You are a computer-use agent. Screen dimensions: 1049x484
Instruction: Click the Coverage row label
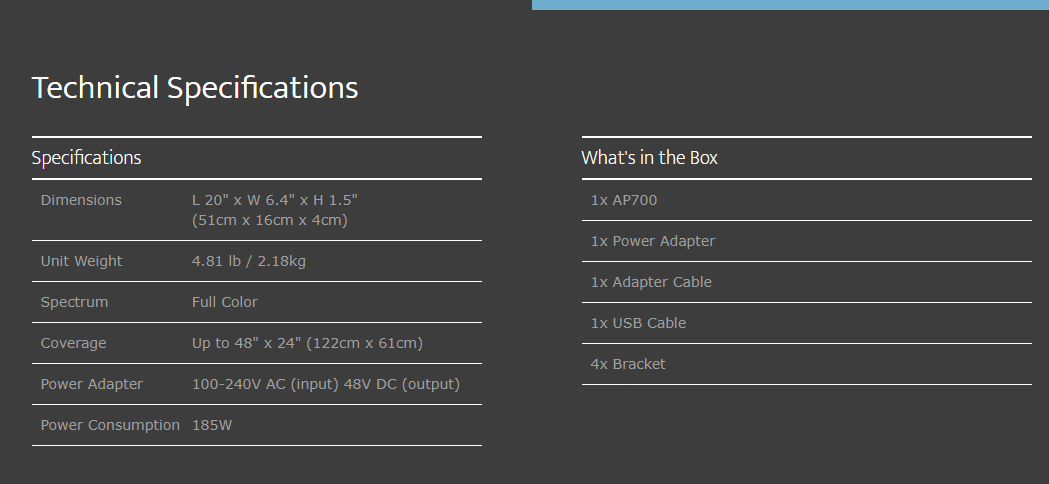pos(74,343)
